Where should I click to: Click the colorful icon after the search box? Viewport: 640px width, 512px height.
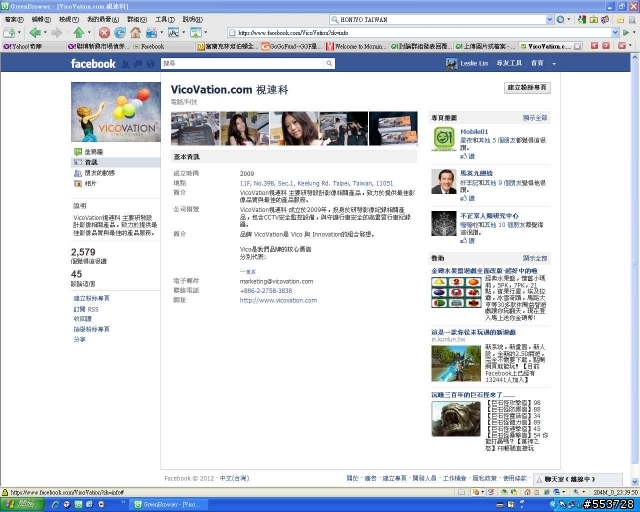(x=582, y=19)
